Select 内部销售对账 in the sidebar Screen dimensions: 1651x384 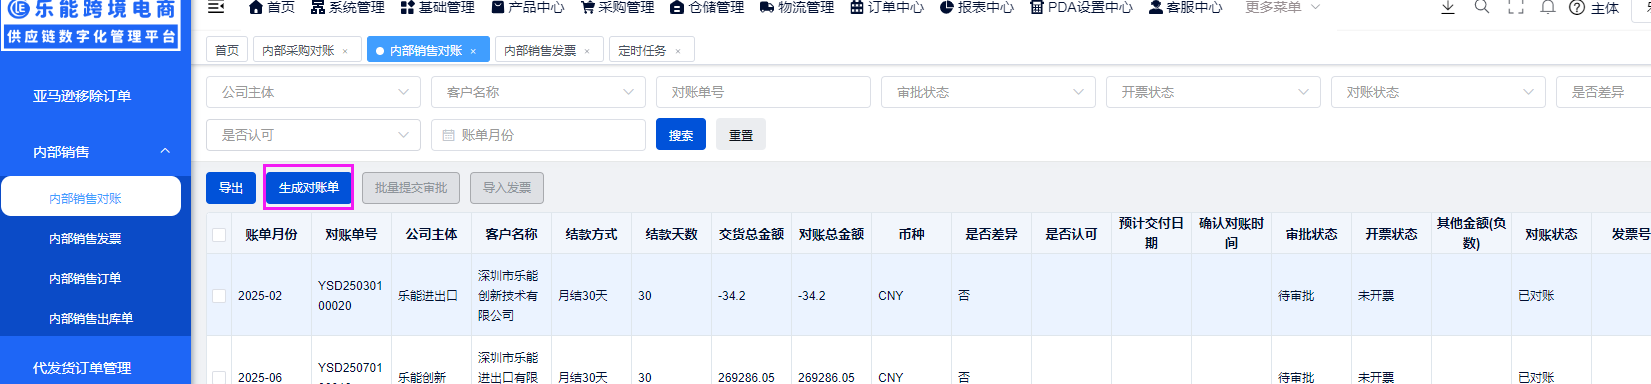point(91,197)
